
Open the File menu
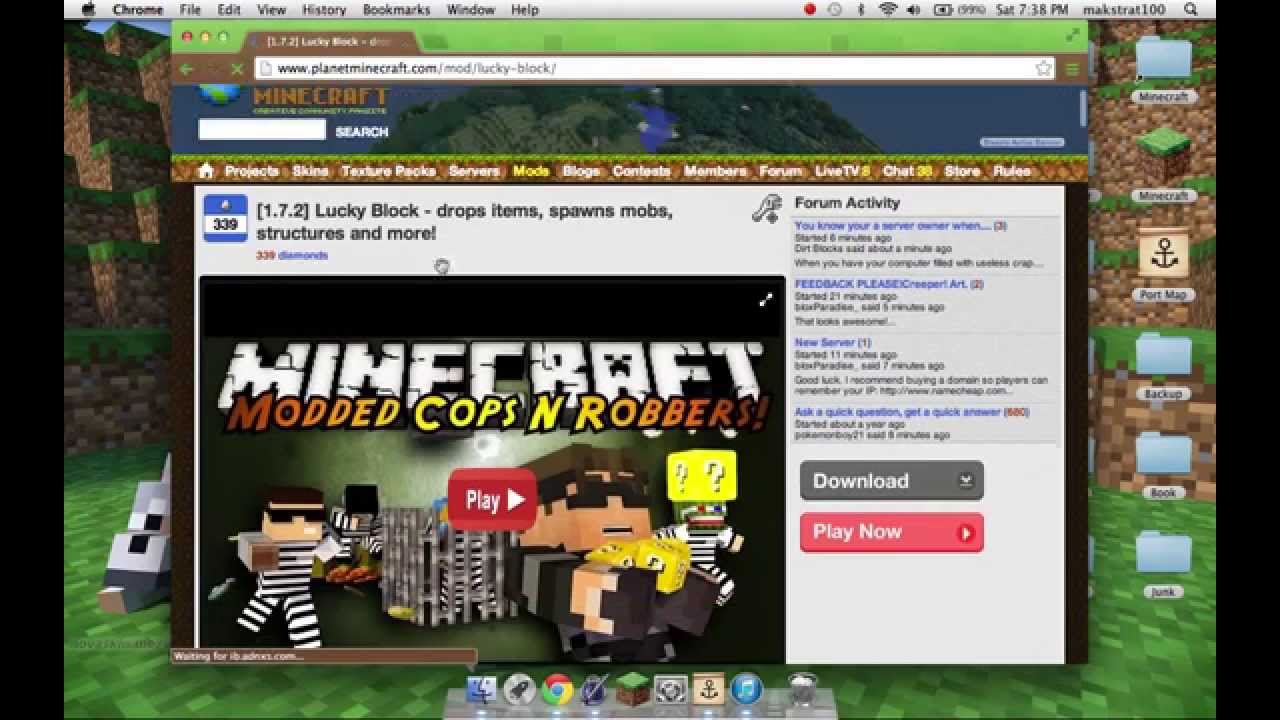[190, 9]
